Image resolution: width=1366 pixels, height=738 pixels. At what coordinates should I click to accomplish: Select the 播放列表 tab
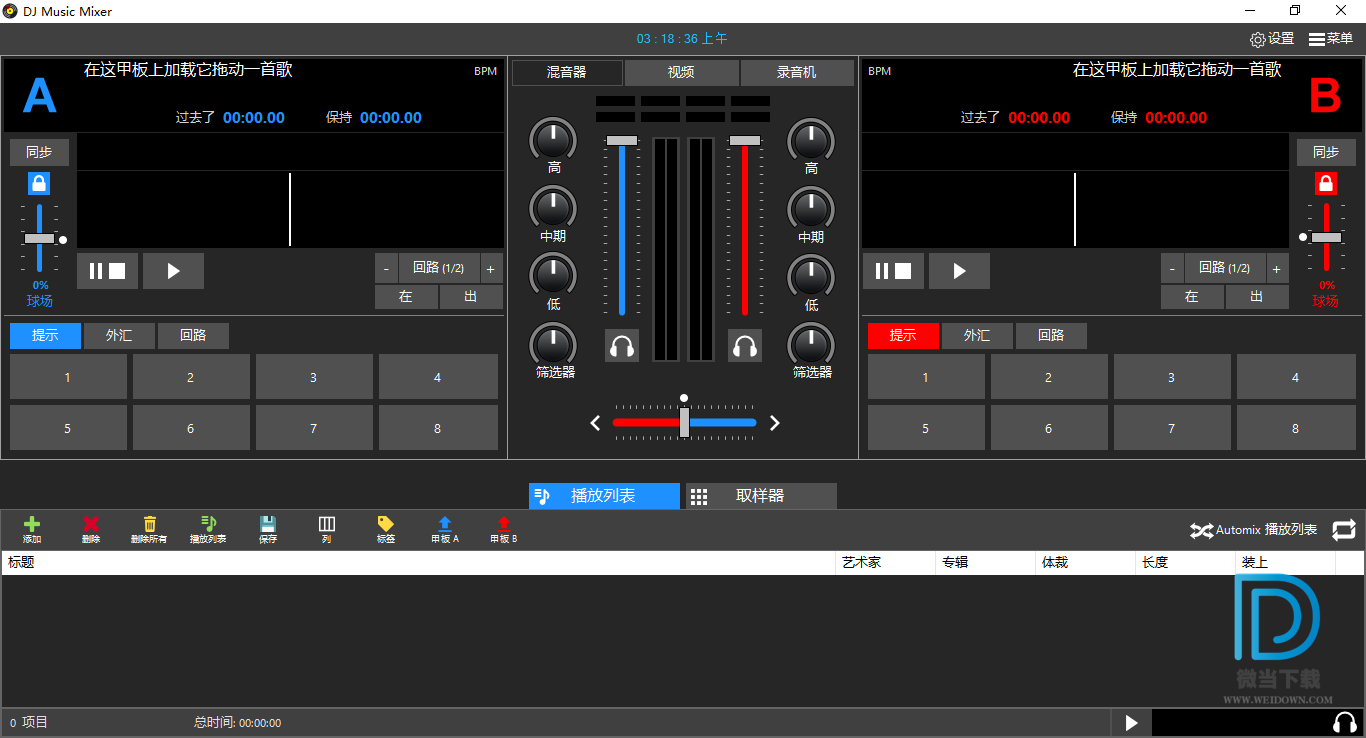pos(604,496)
